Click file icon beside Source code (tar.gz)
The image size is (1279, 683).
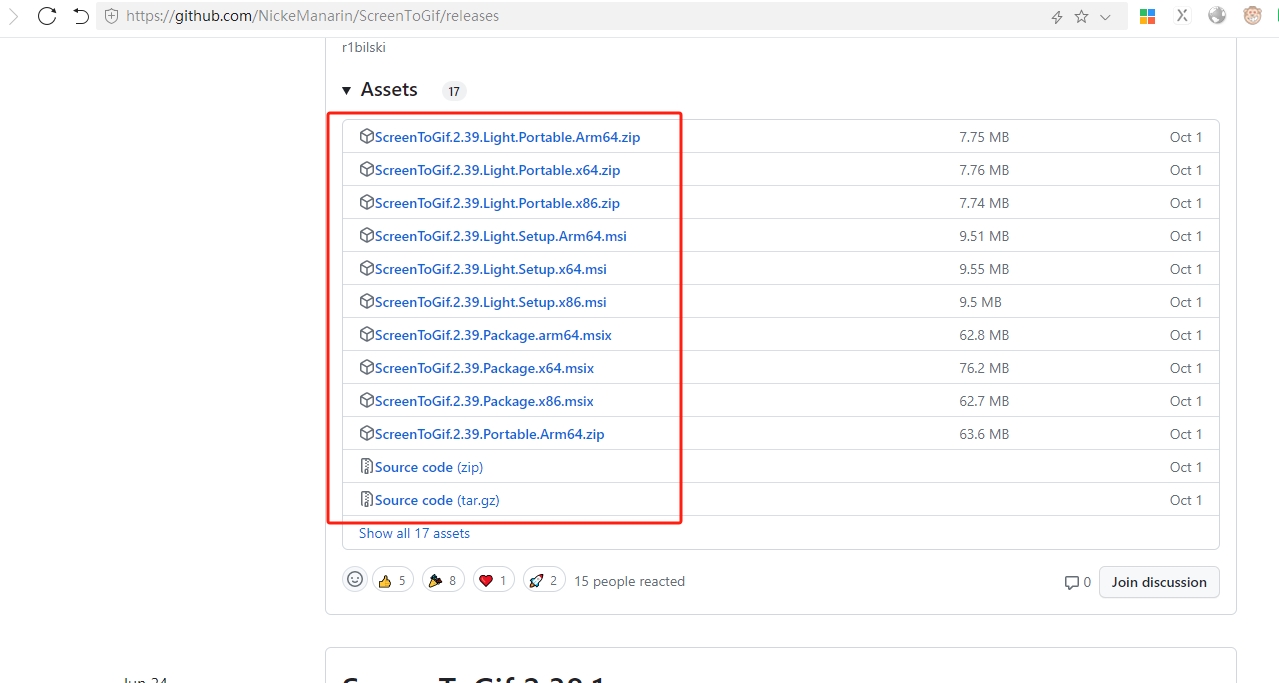[366, 500]
